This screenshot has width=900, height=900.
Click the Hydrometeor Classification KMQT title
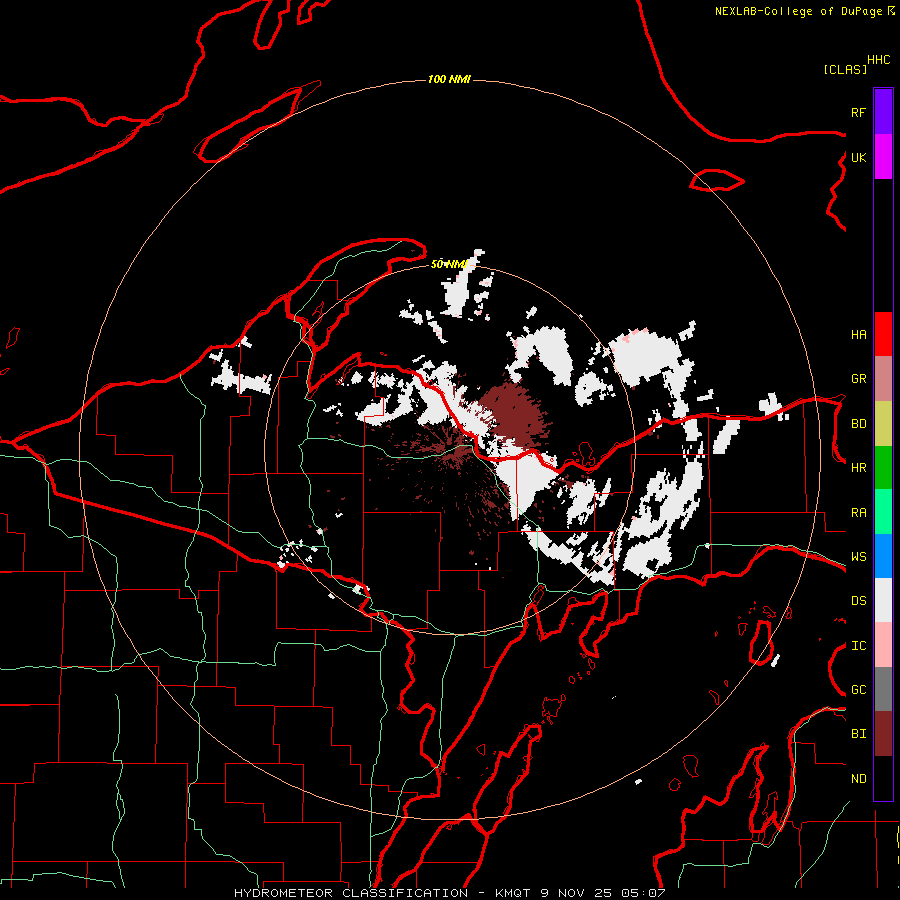(x=449, y=893)
